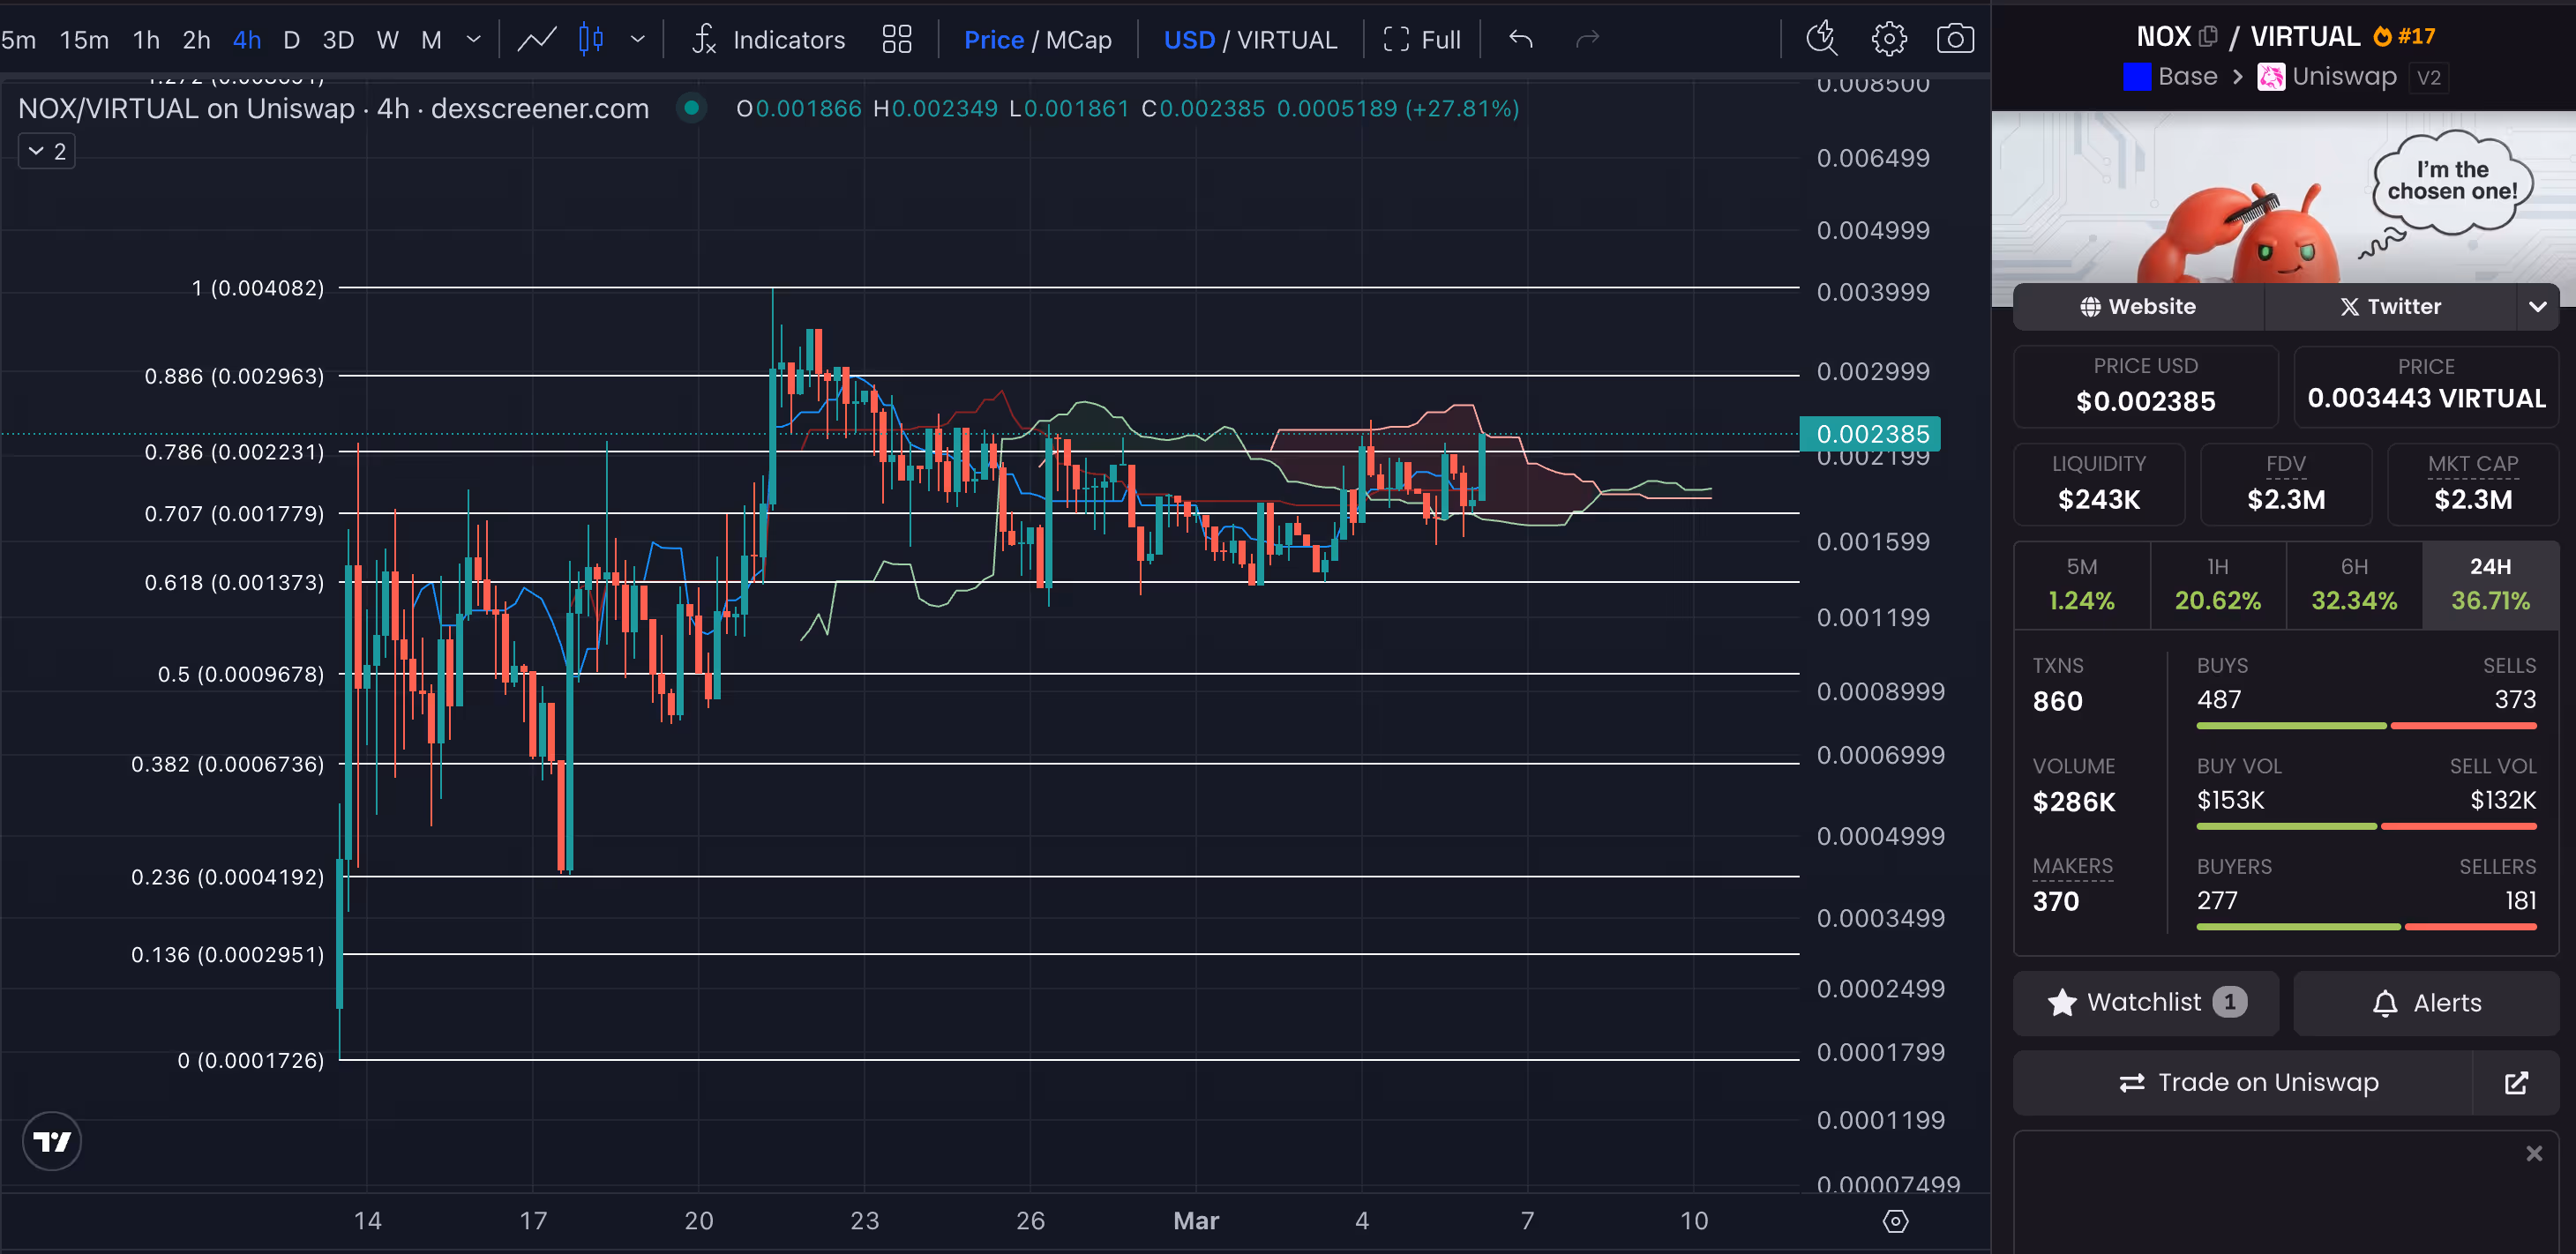Click the TradingView logo icon
The image size is (2576, 1254).
pyautogui.click(x=52, y=1141)
